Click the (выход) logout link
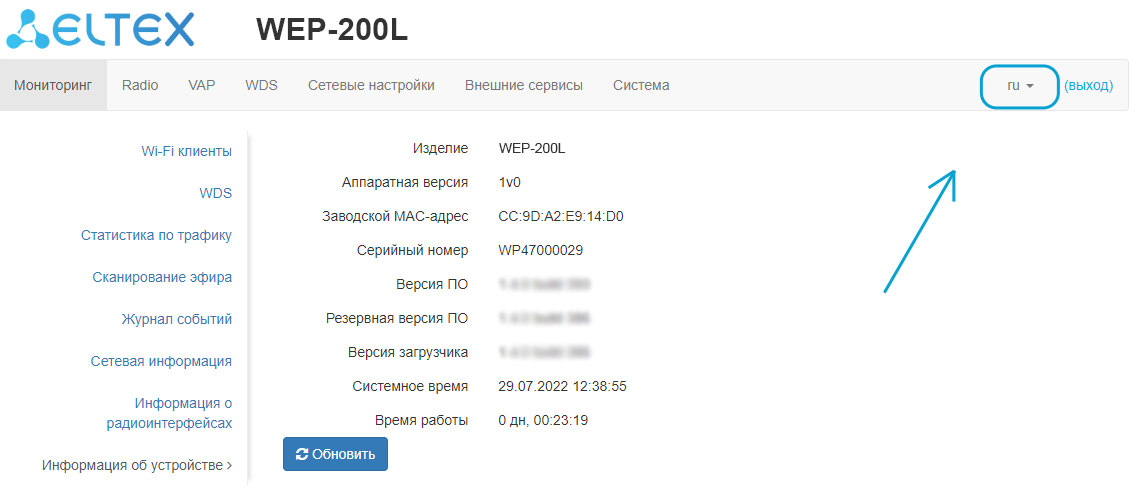 [1088, 86]
